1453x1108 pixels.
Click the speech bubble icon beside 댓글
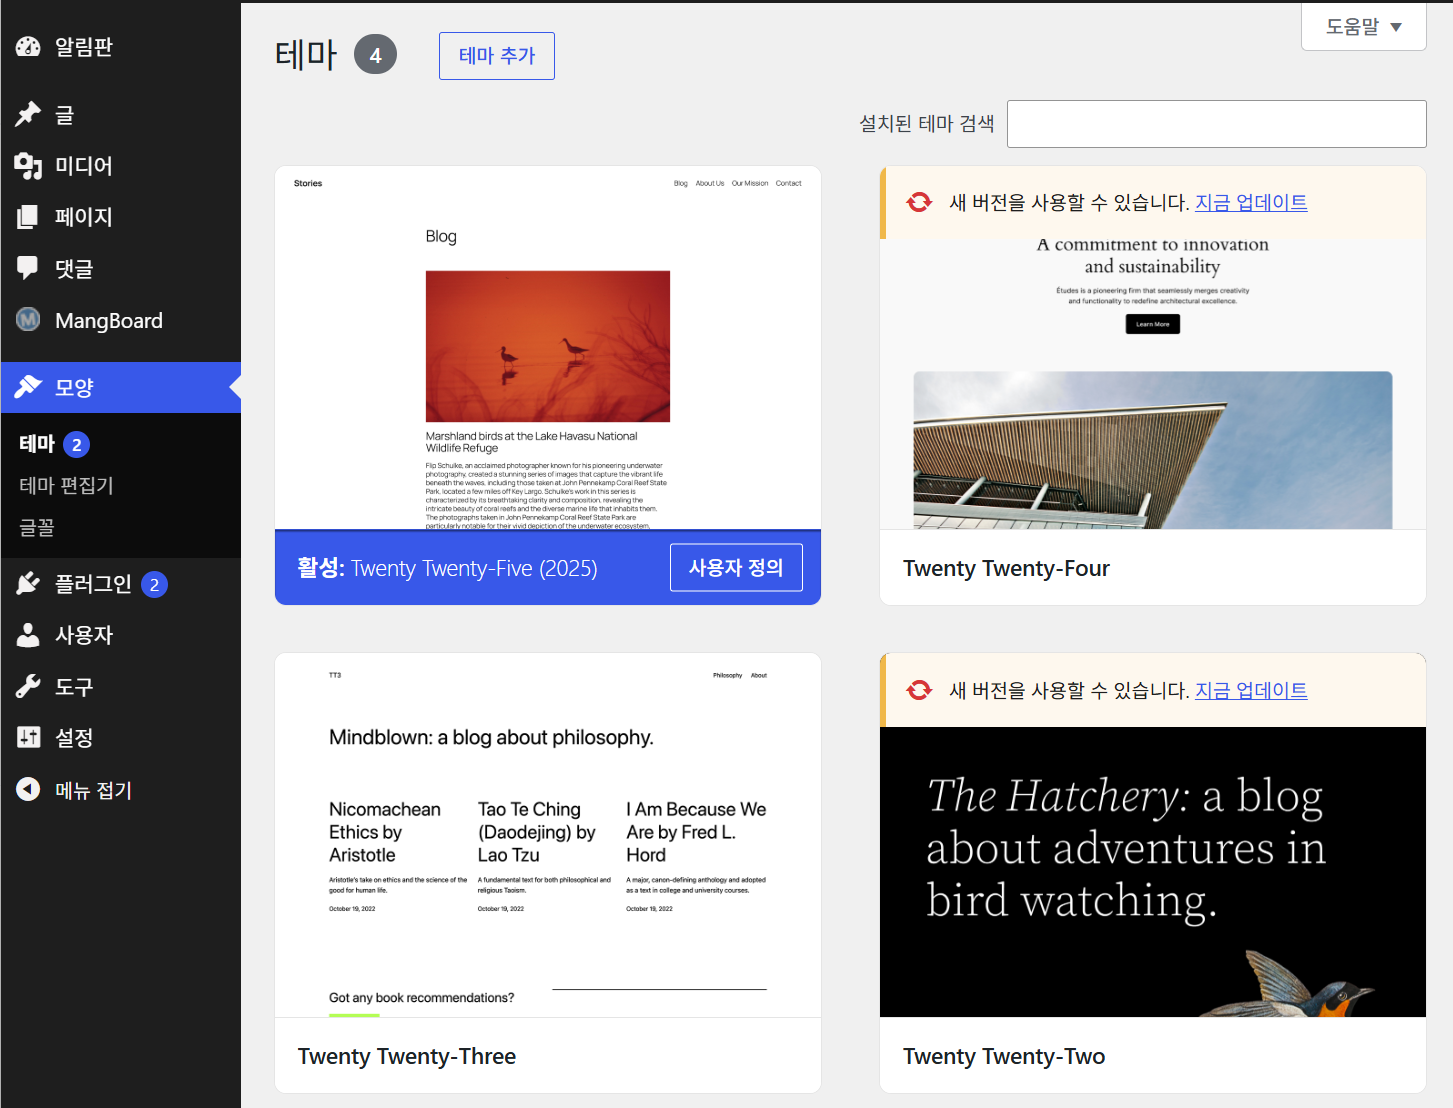[x=28, y=268]
